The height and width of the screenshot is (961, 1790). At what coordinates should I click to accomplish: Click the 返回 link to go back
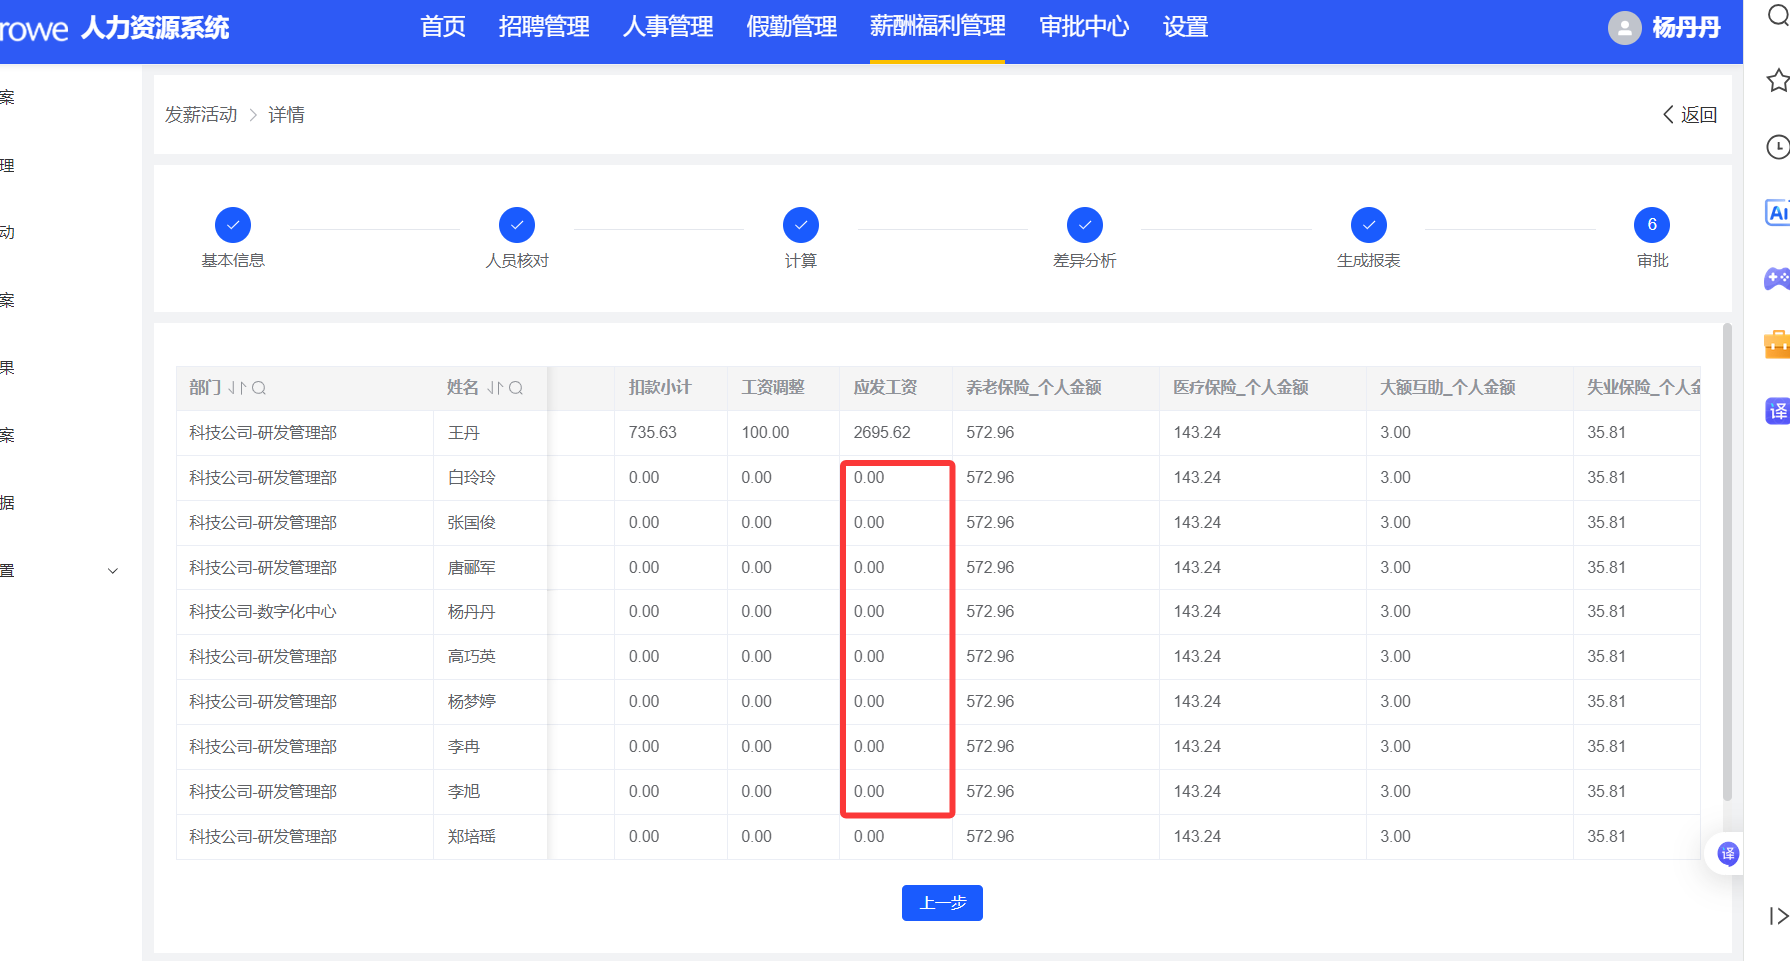pyautogui.click(x=1690, y=115)
